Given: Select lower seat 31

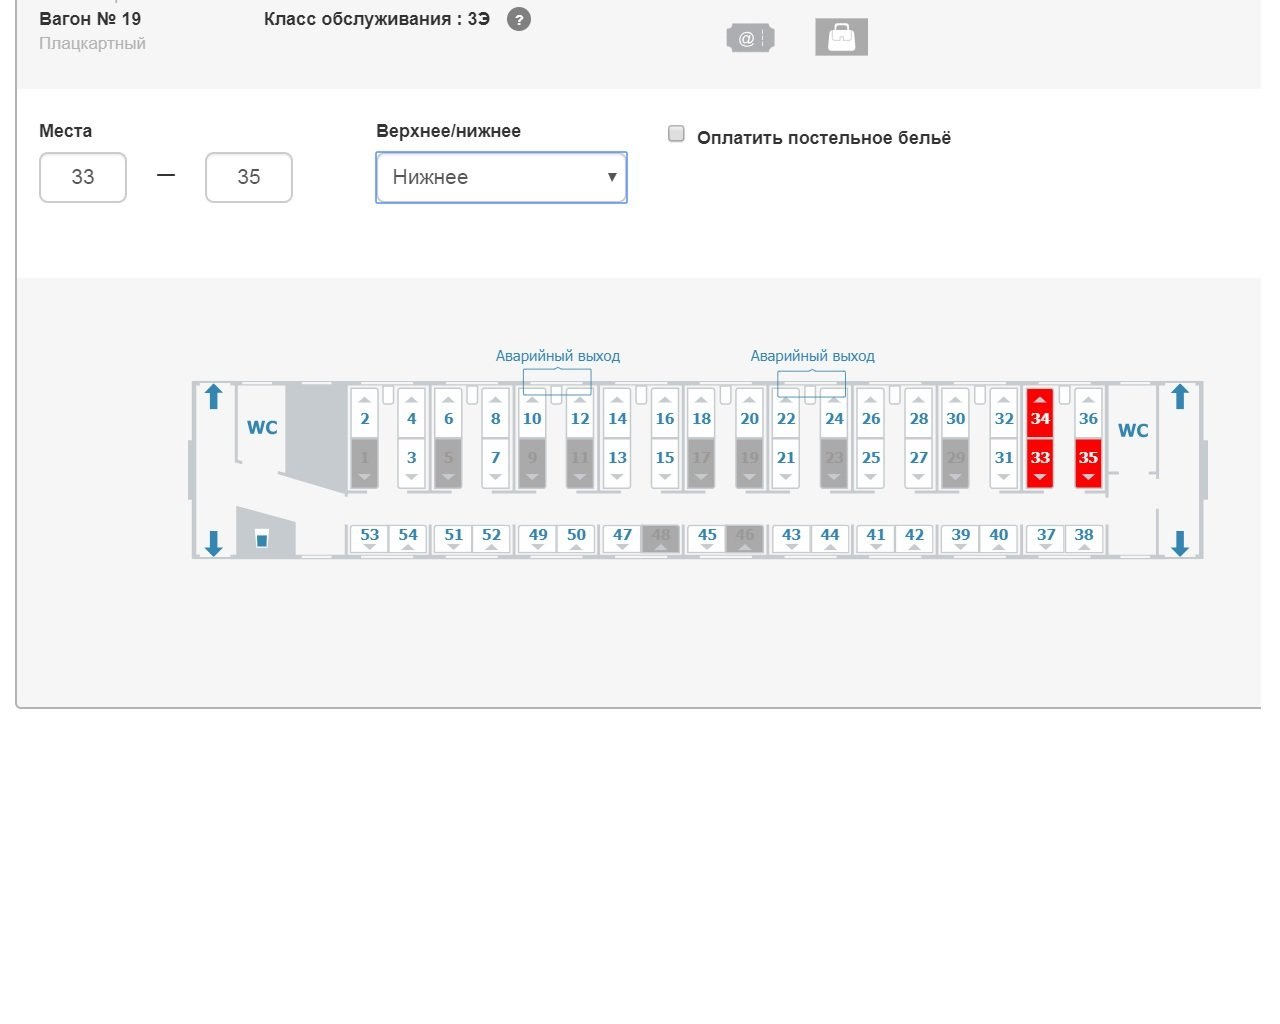Looking at the screenshot, I should [x=1004, y=462].
